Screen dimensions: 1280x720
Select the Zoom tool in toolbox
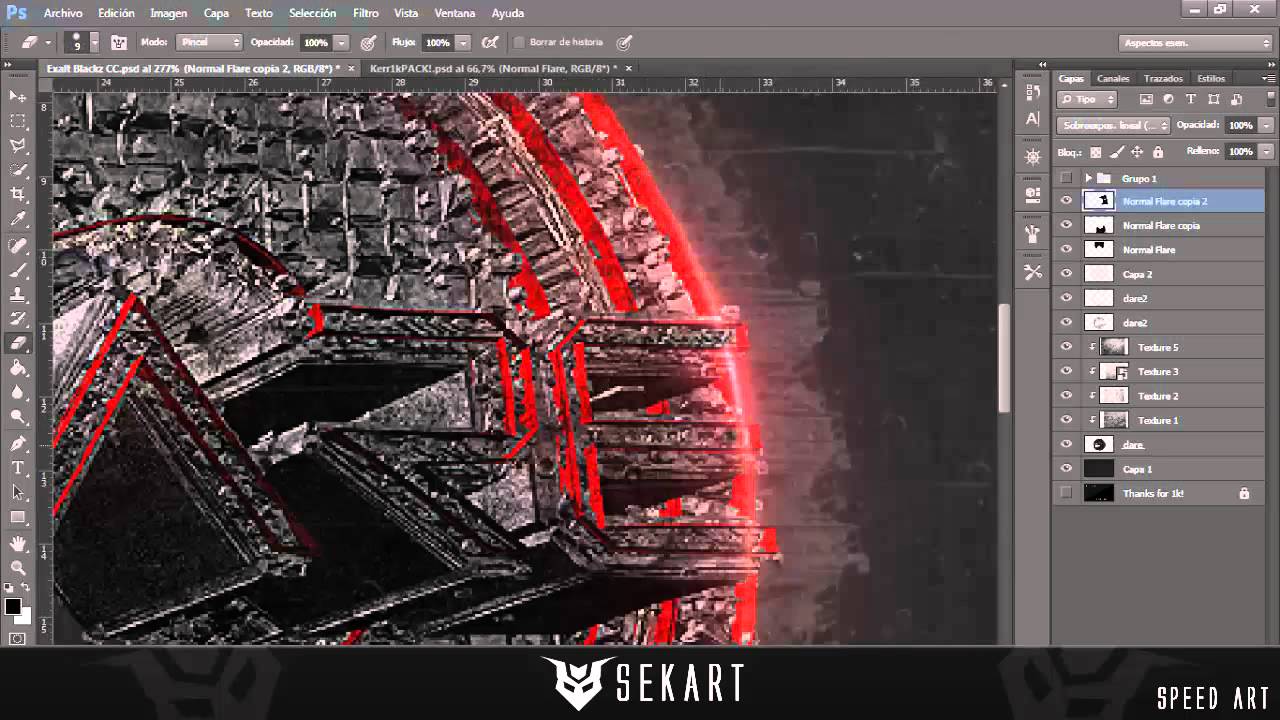(18, 567)
